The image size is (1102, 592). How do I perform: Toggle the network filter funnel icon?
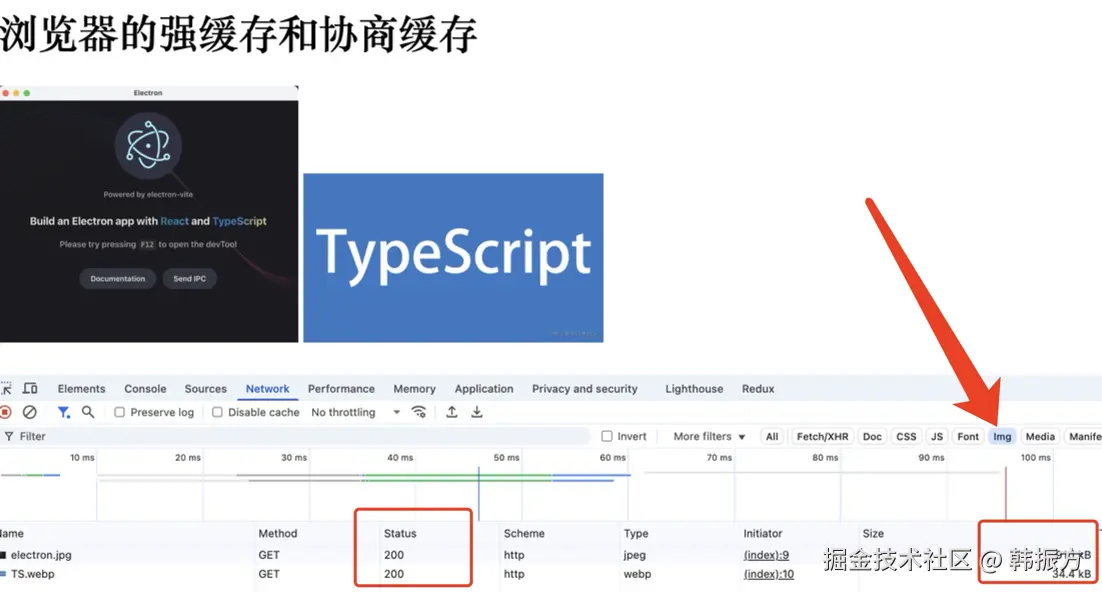pyautogui.click(x=63, y=412)
